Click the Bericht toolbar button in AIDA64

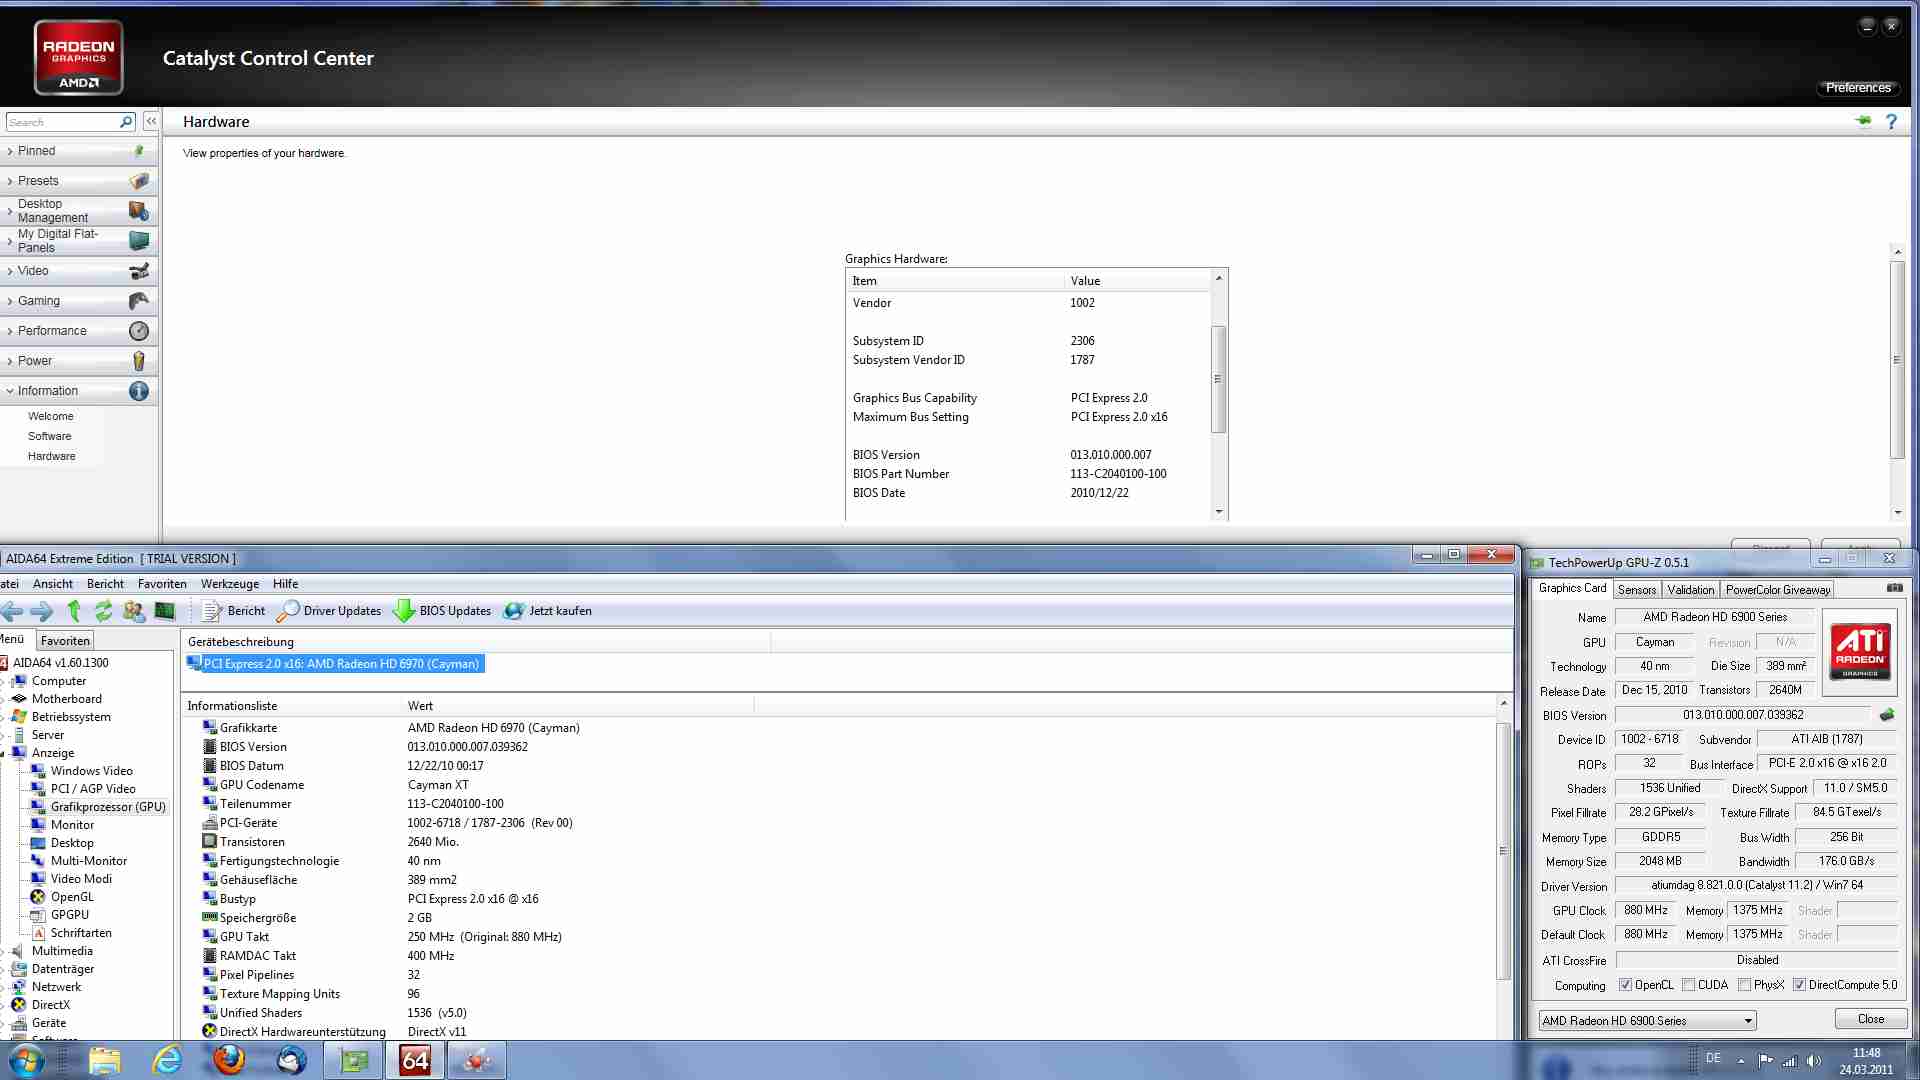click(234, 611)
